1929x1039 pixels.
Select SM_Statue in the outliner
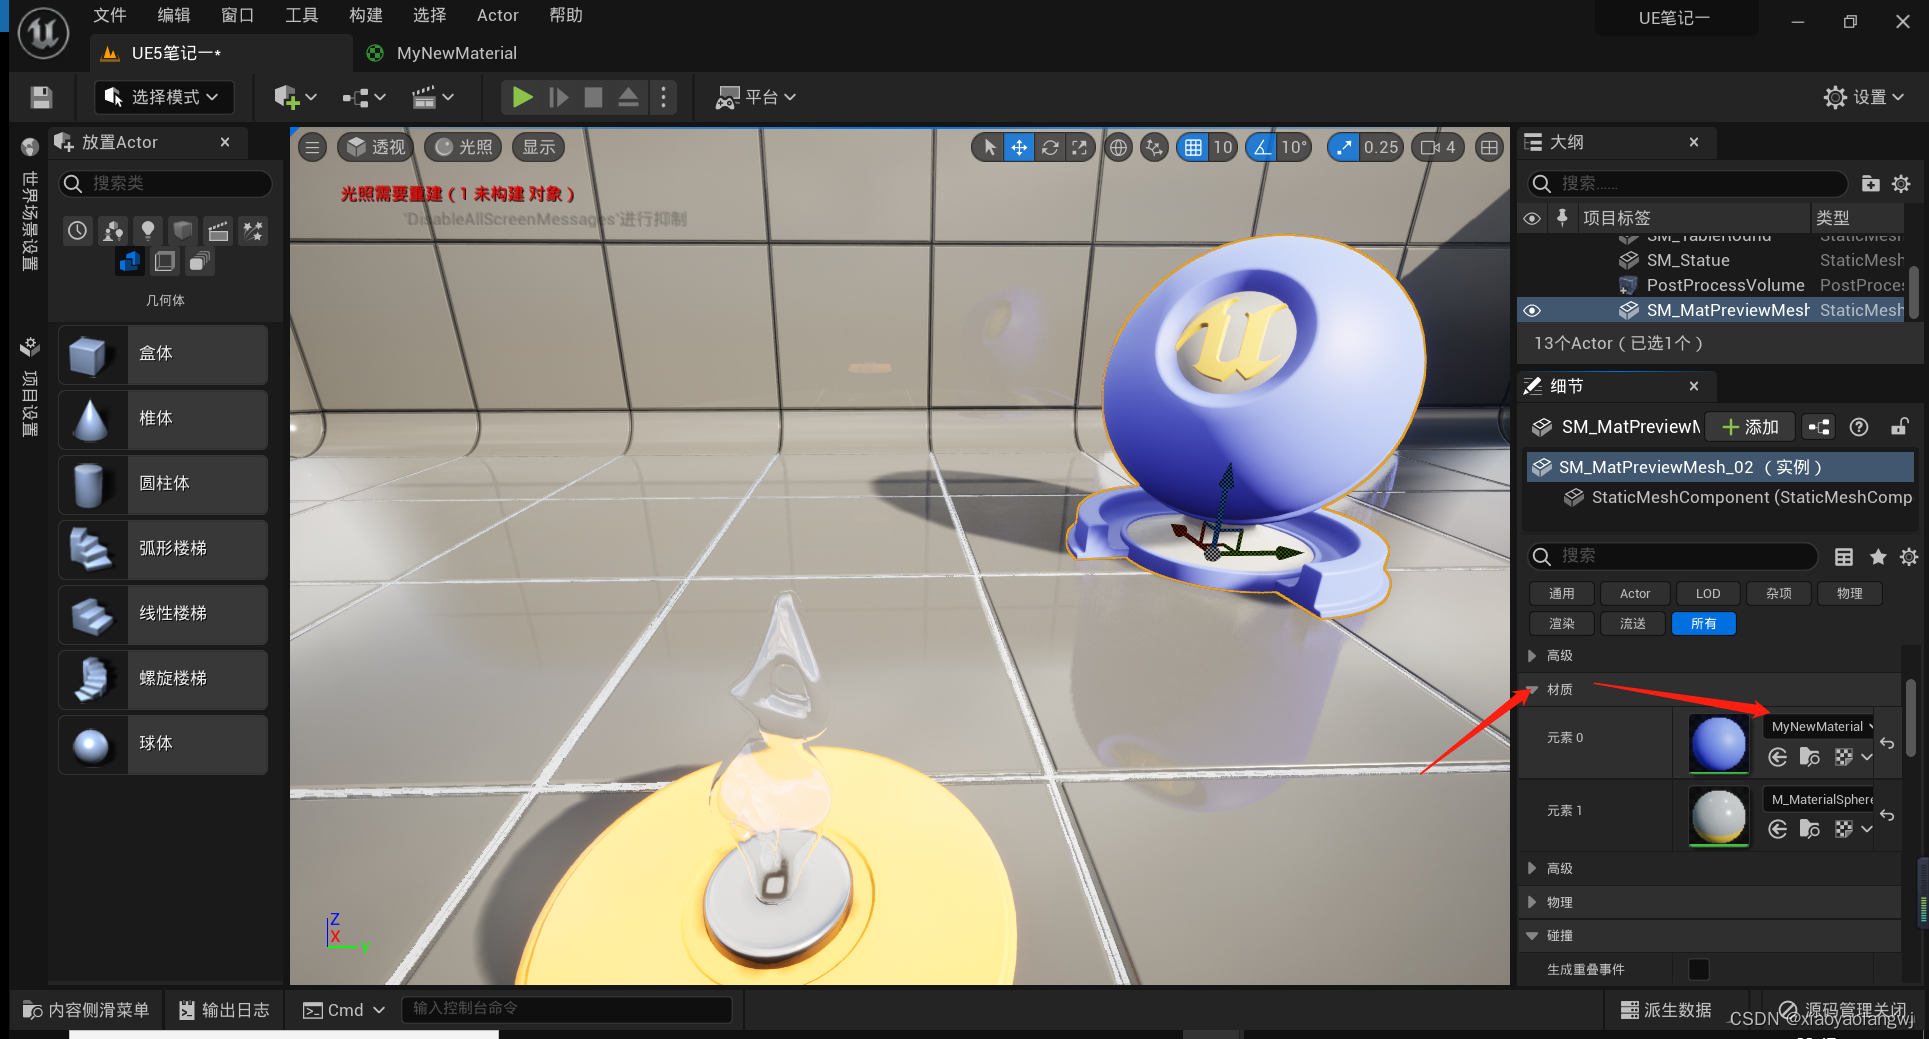pos(1687,260)
